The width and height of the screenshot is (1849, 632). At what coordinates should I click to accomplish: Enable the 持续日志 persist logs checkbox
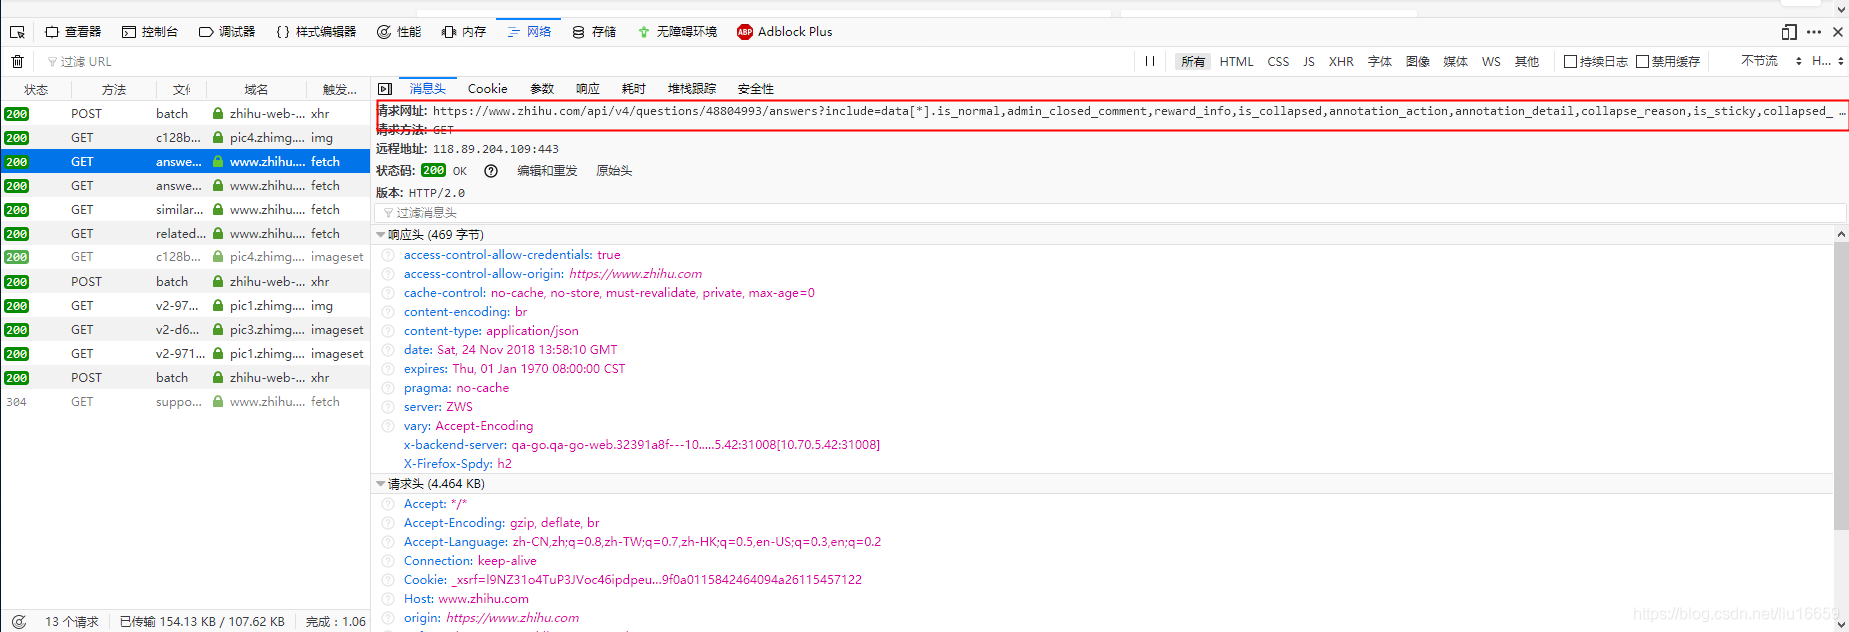(1570, 62)
